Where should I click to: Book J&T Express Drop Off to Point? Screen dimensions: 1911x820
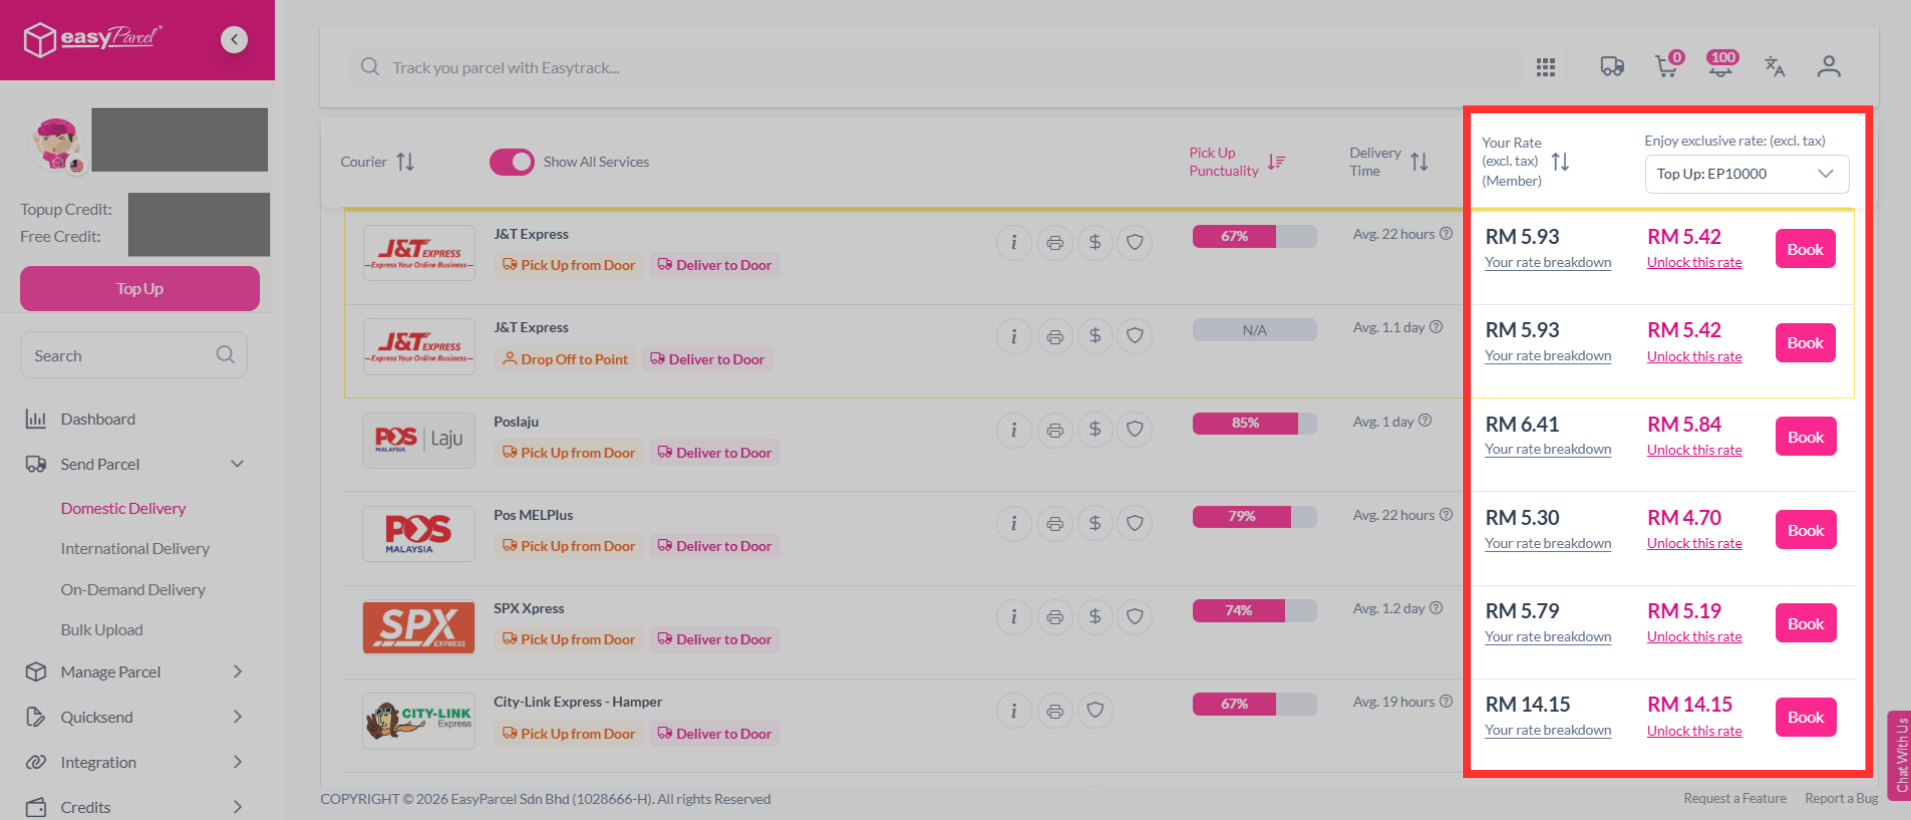[1805, 343]
